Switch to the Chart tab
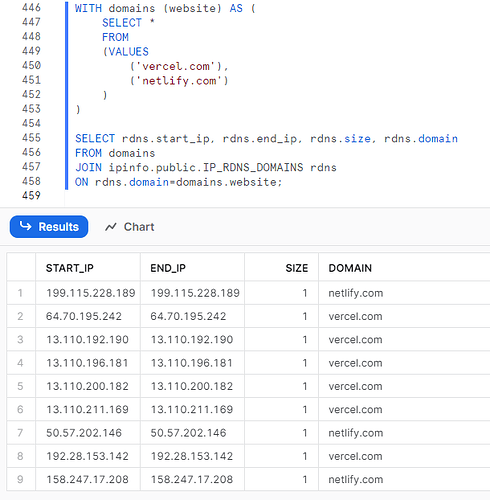 click(x=130, y=227)
